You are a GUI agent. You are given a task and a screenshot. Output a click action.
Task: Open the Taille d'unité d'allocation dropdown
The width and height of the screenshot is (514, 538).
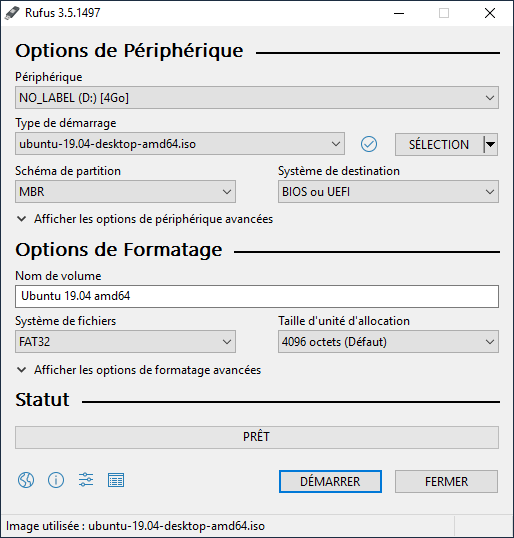388,342
